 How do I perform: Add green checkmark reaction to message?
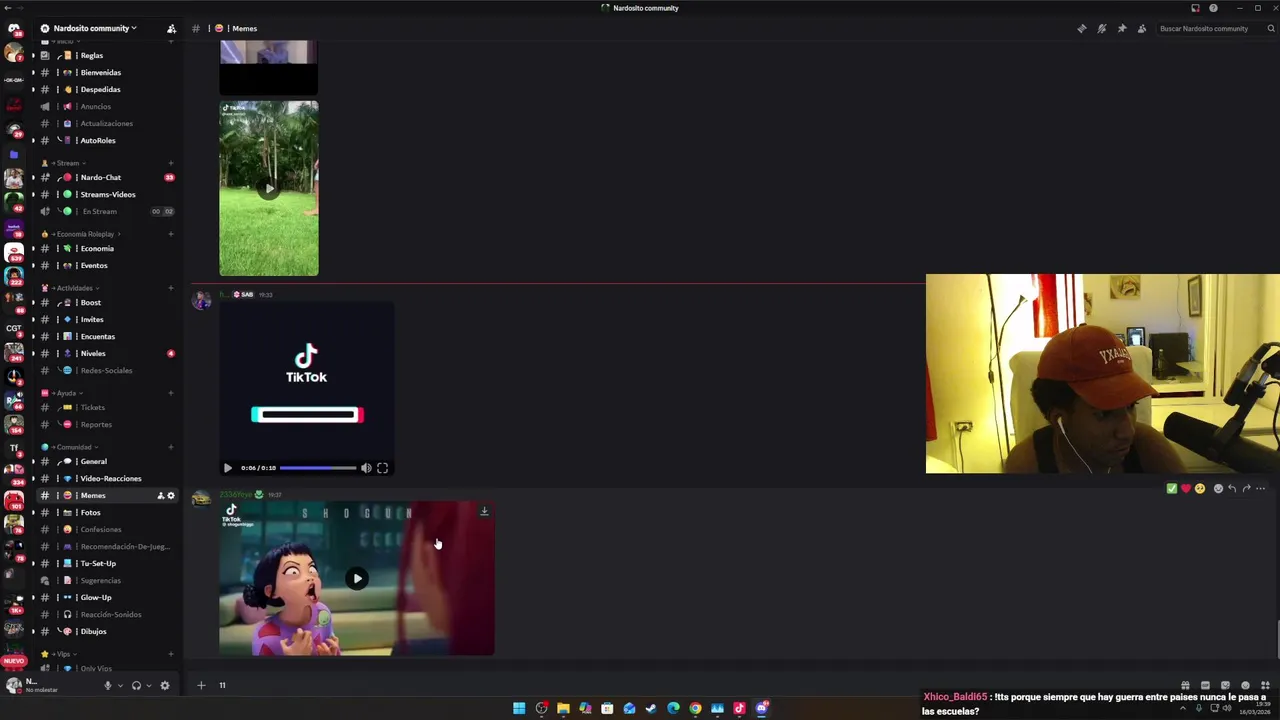pyautogui.click(x=1172, y=488)
